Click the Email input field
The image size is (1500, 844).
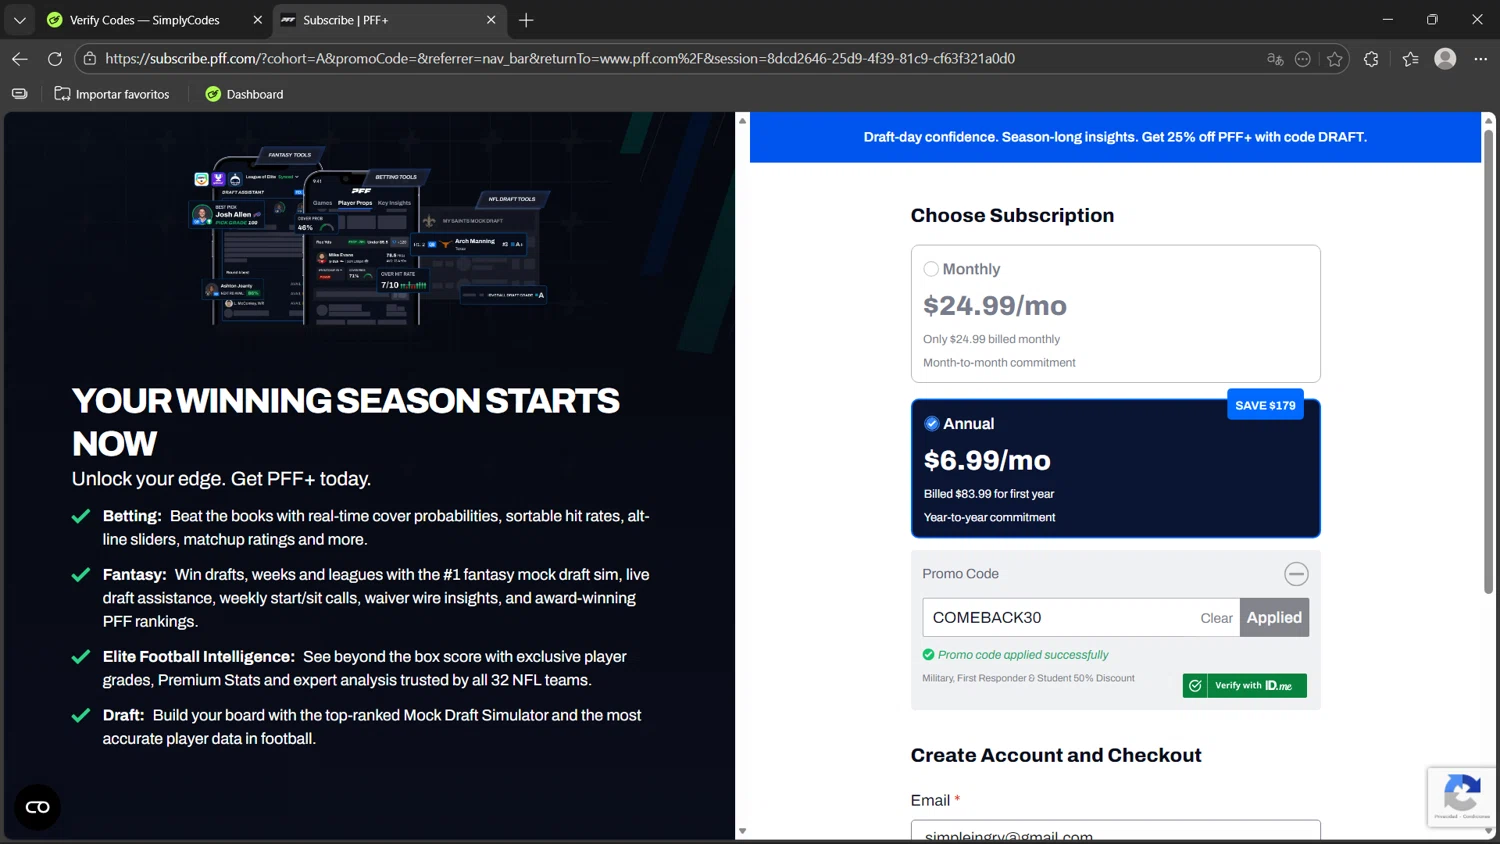click(x=1115, y=831)
